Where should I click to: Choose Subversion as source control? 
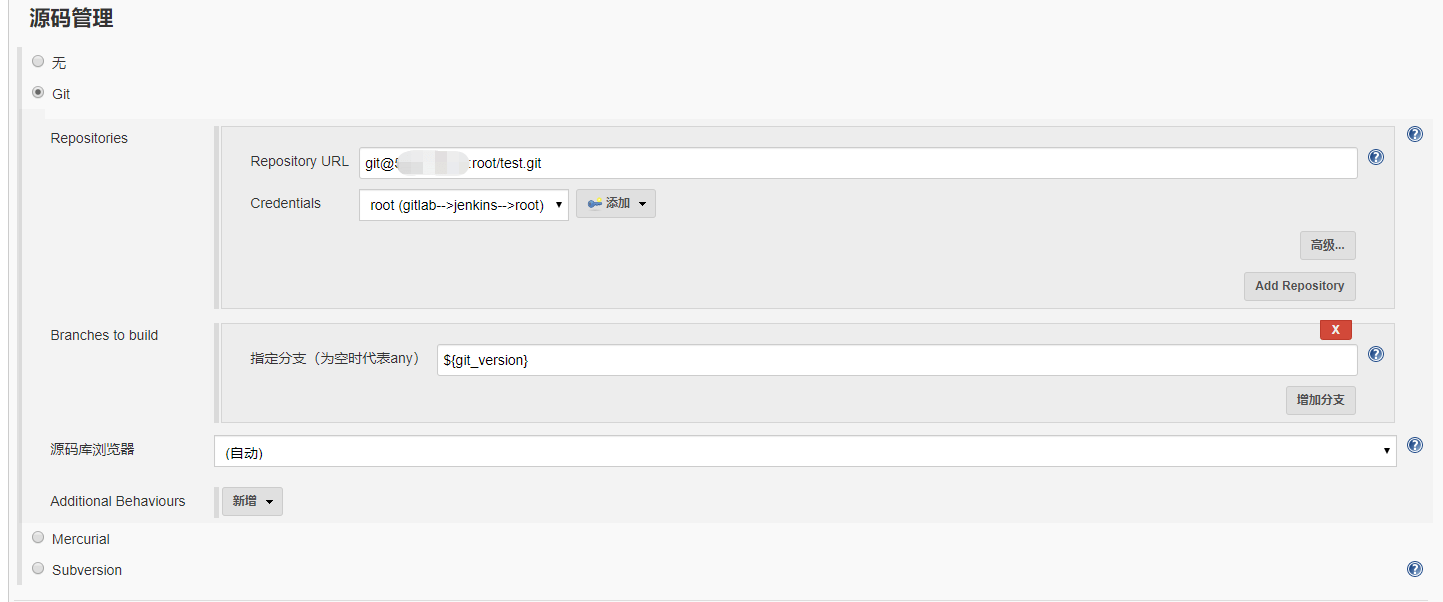pyautogui.click(x=38, y=568)
